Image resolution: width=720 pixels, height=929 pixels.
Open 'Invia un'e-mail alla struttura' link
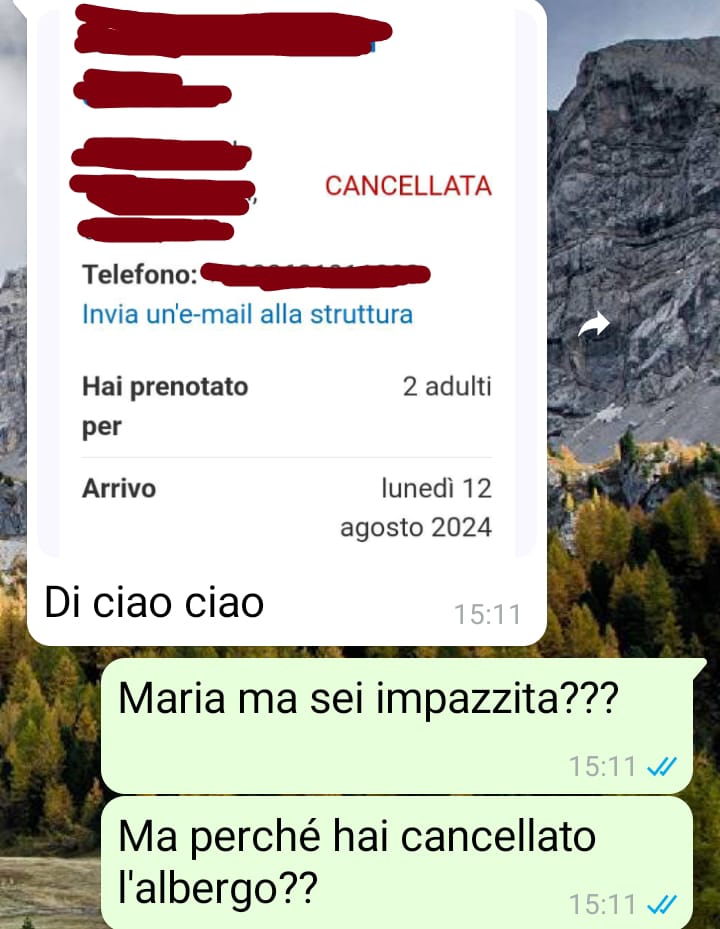pyautogui.click(x=247, y=314)
